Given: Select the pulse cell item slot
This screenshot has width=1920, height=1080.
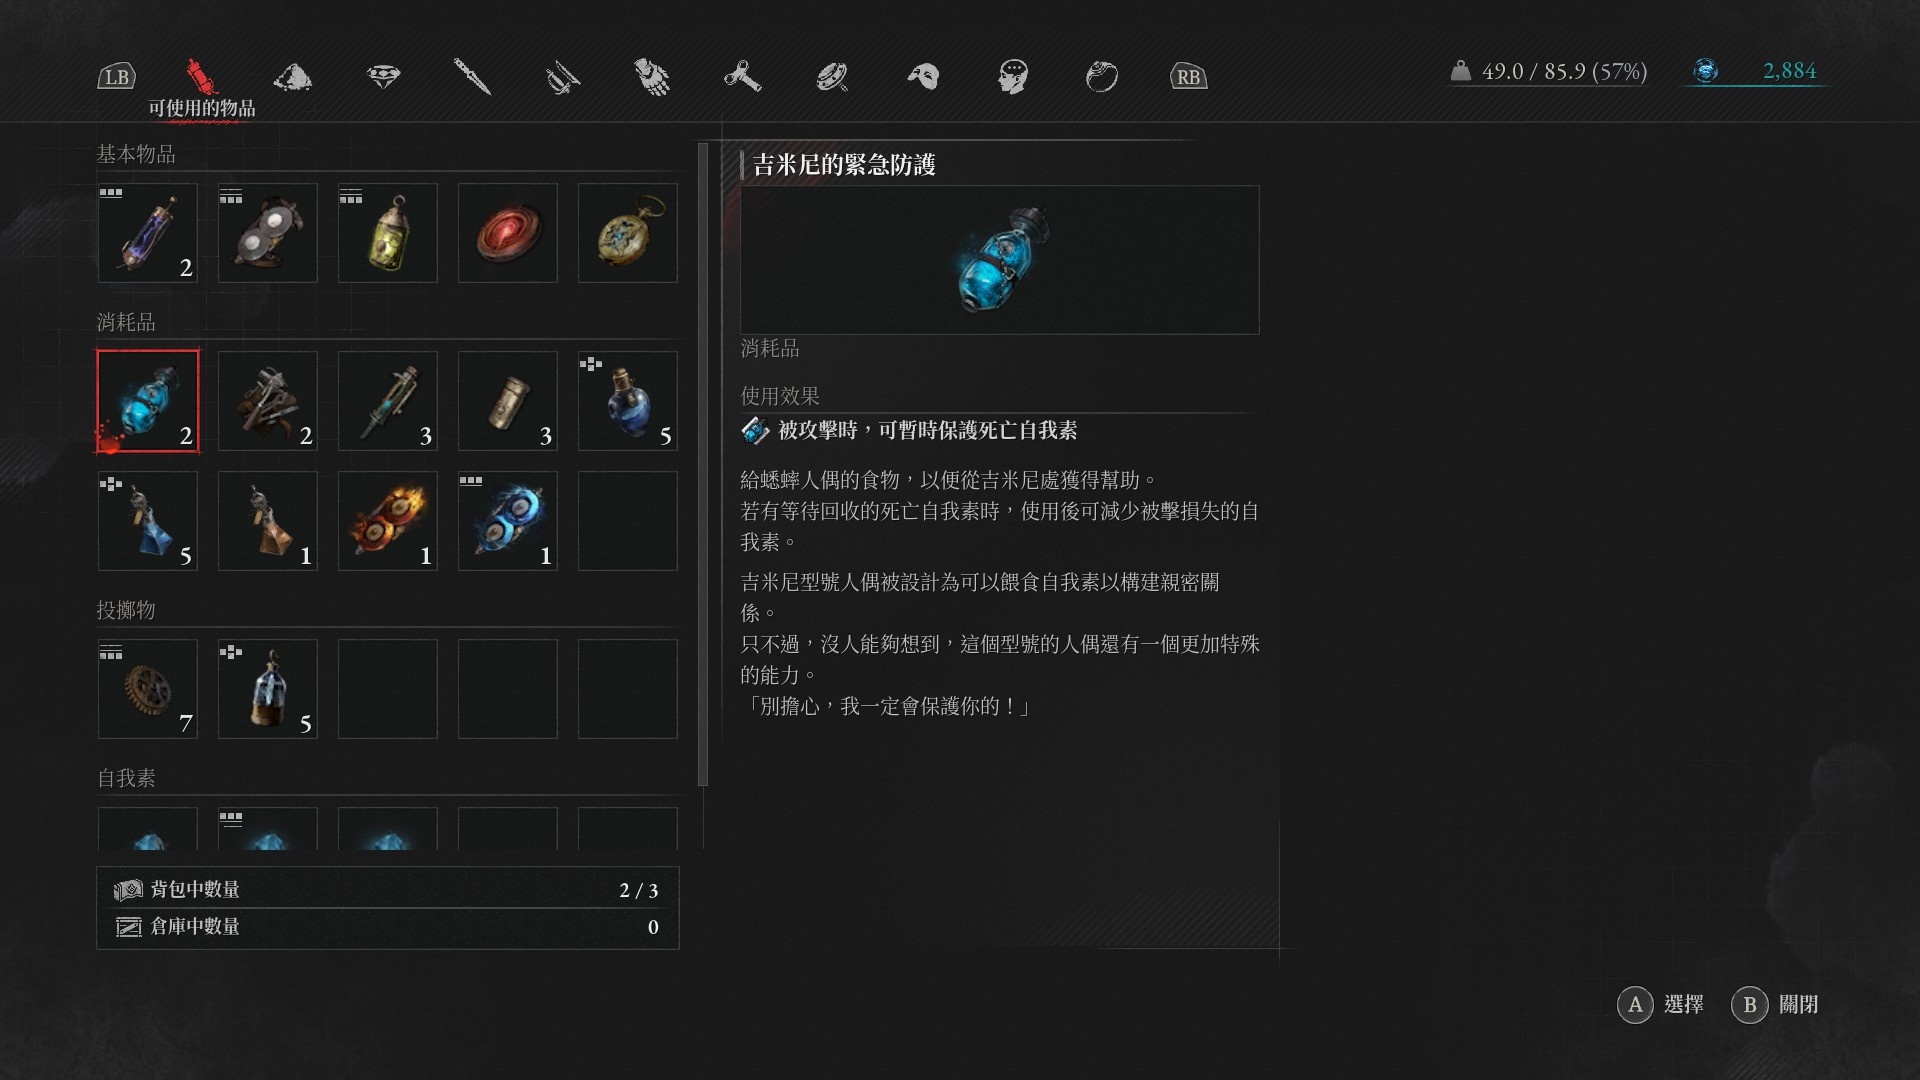Looking at the screenshot, I should pyautogui.click(x=148, y=232).
